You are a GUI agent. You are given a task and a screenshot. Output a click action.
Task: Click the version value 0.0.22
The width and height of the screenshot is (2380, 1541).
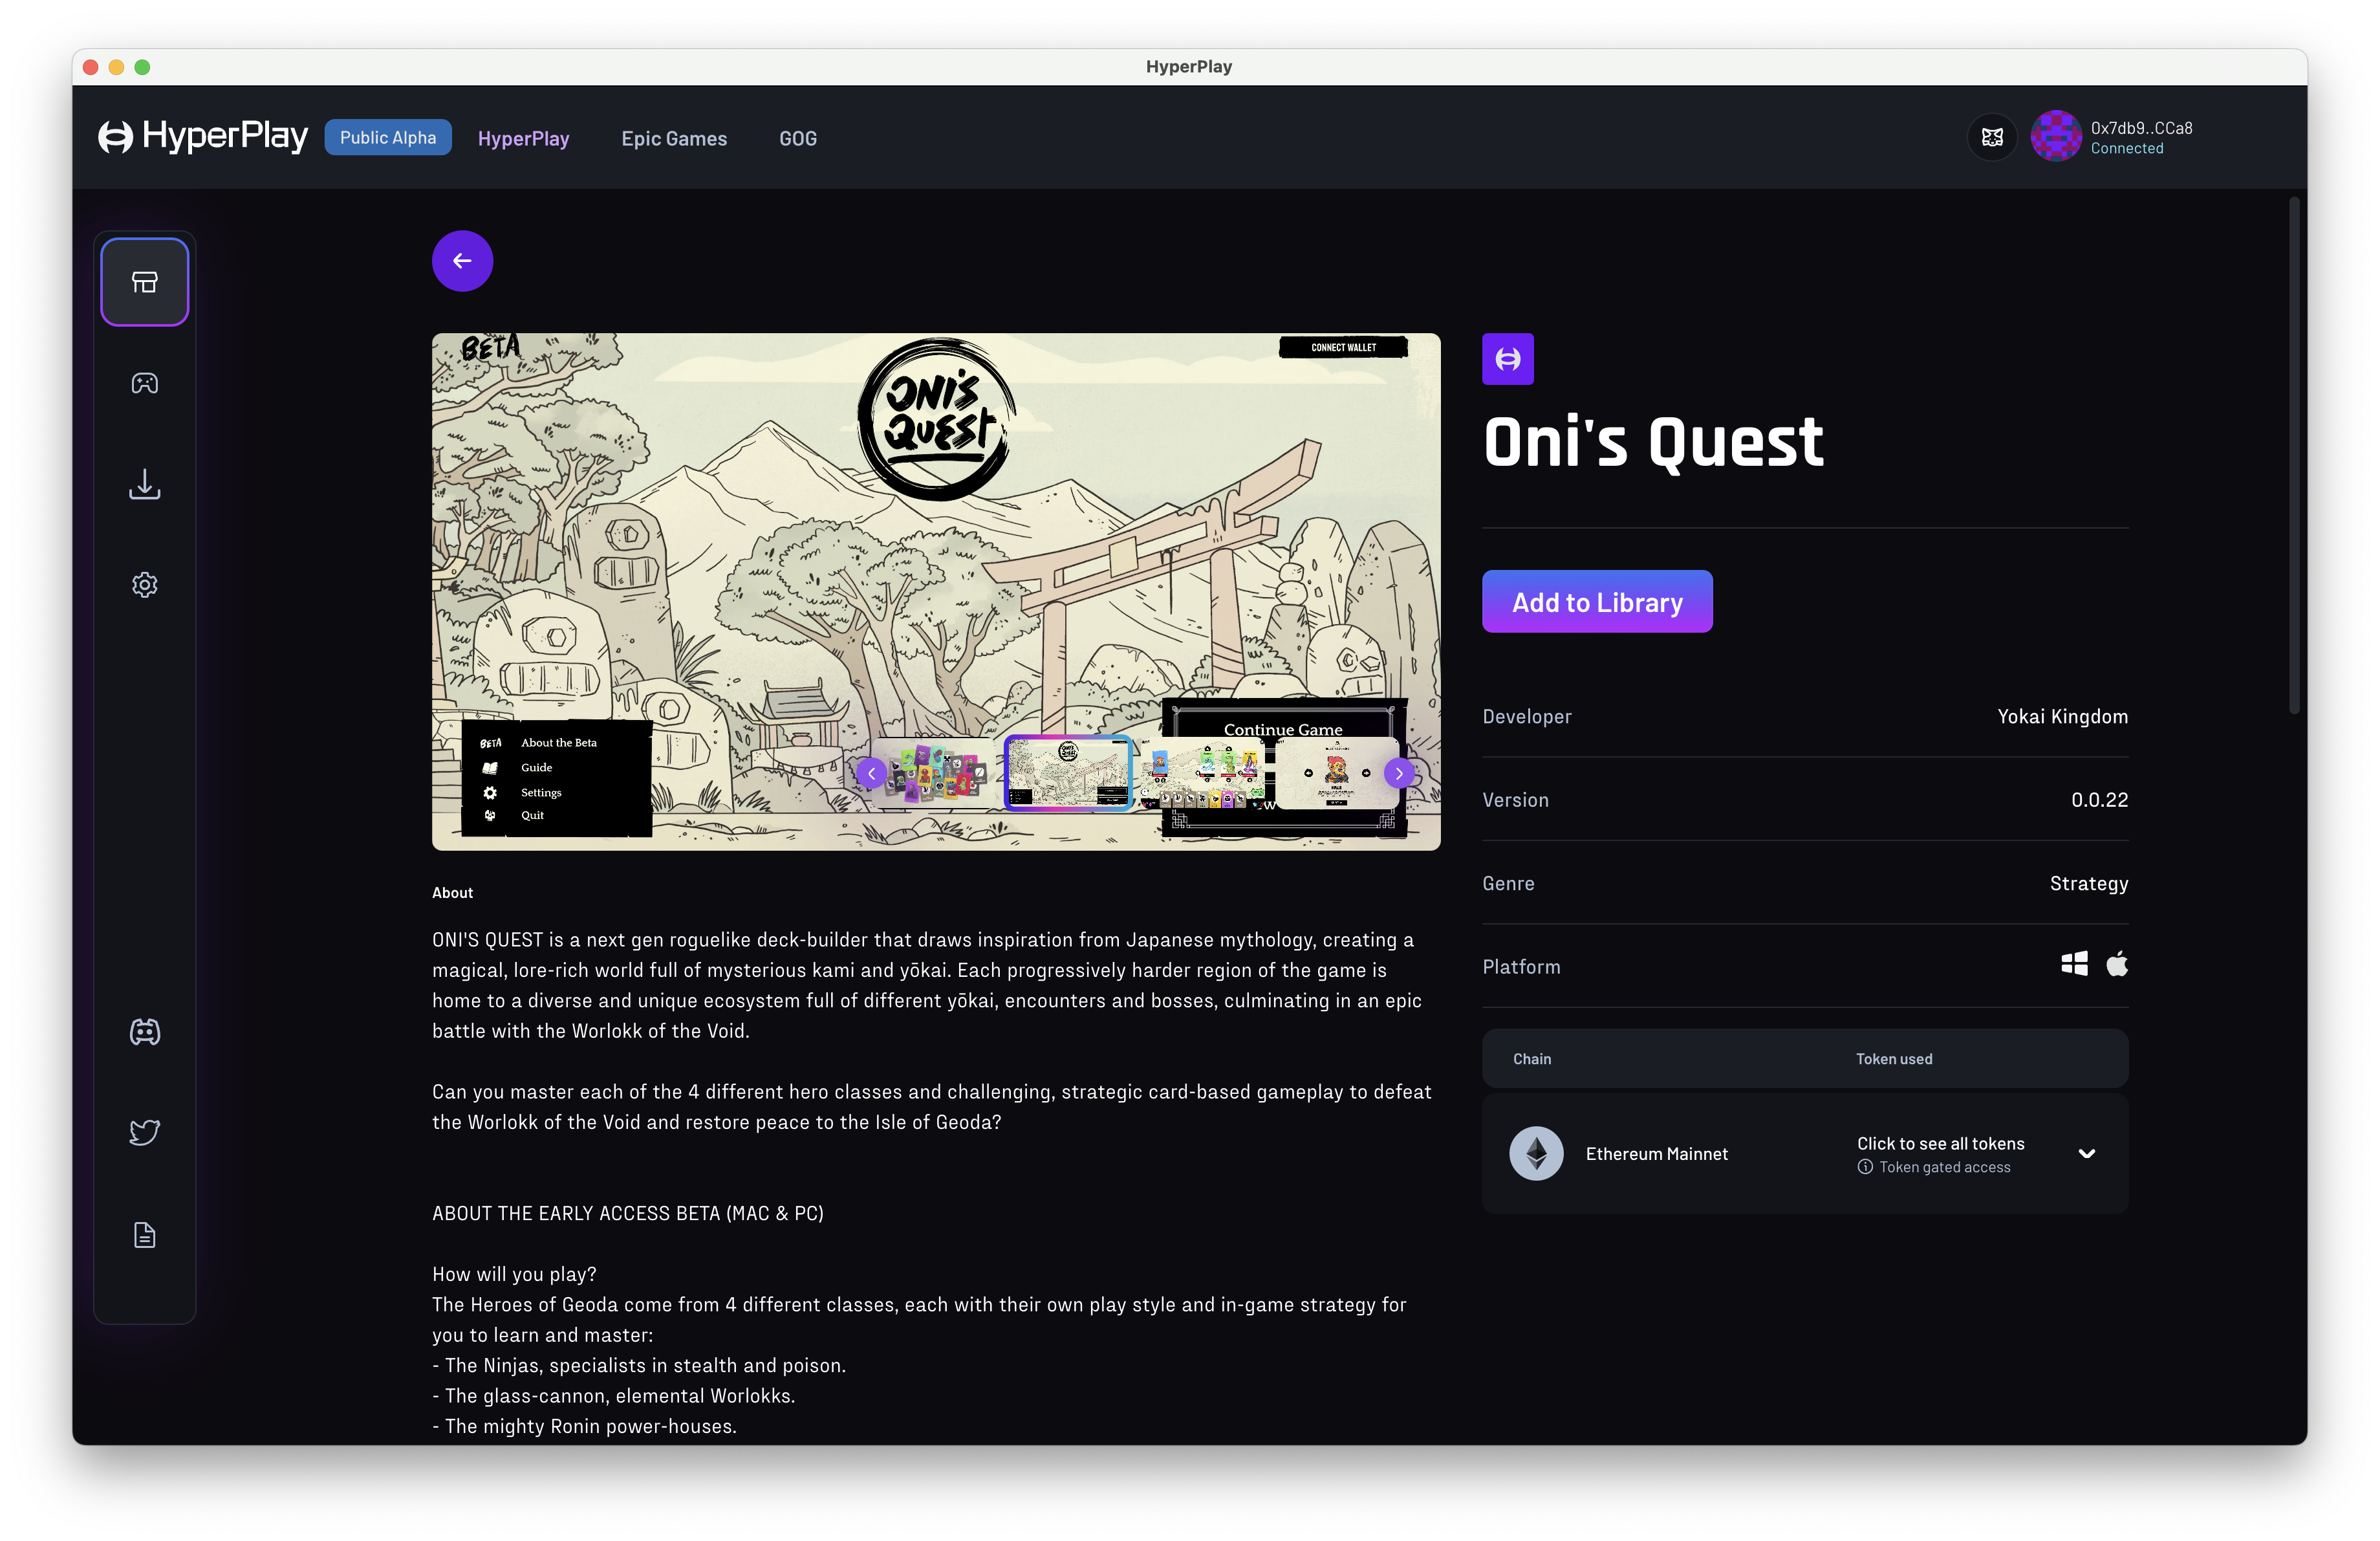point(2100,800)
